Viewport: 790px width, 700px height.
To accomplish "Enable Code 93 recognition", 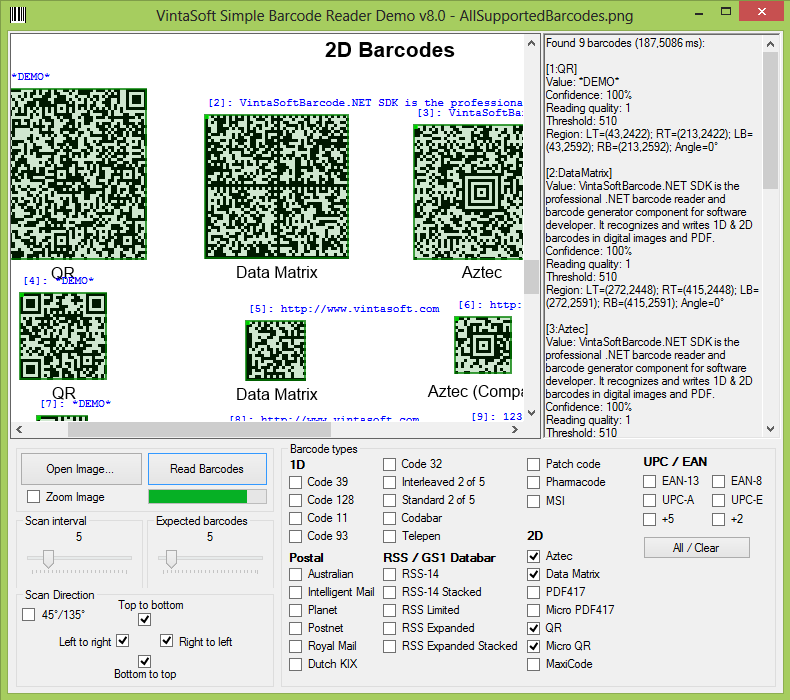I will pyautogui.click(x=296, y=536).
